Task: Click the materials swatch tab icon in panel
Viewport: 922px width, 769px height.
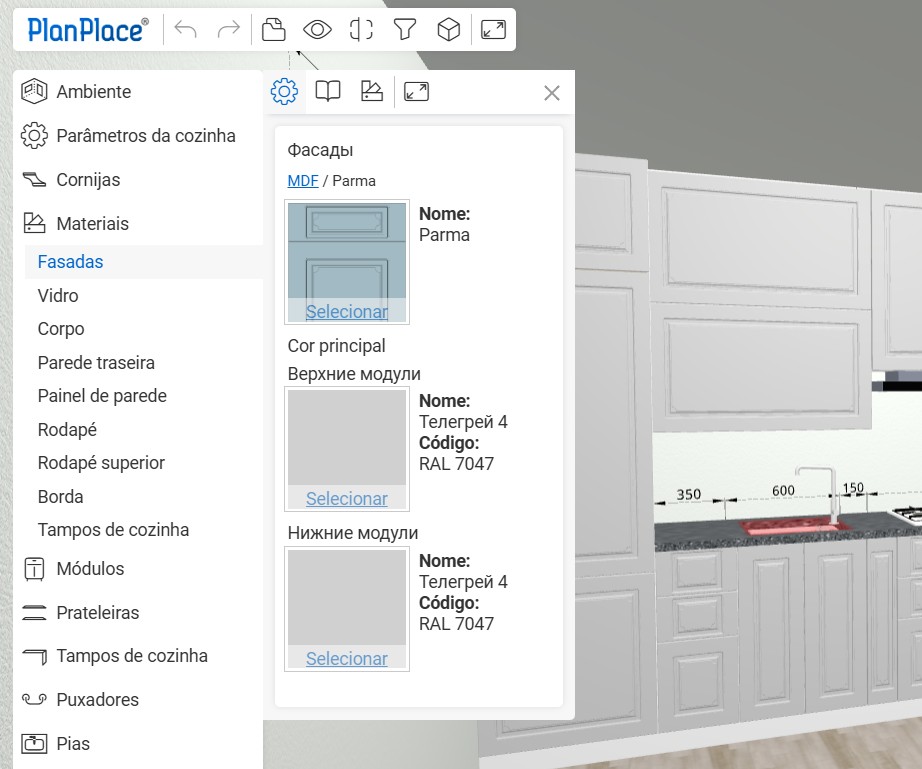Action: click(x=372, y=92)
